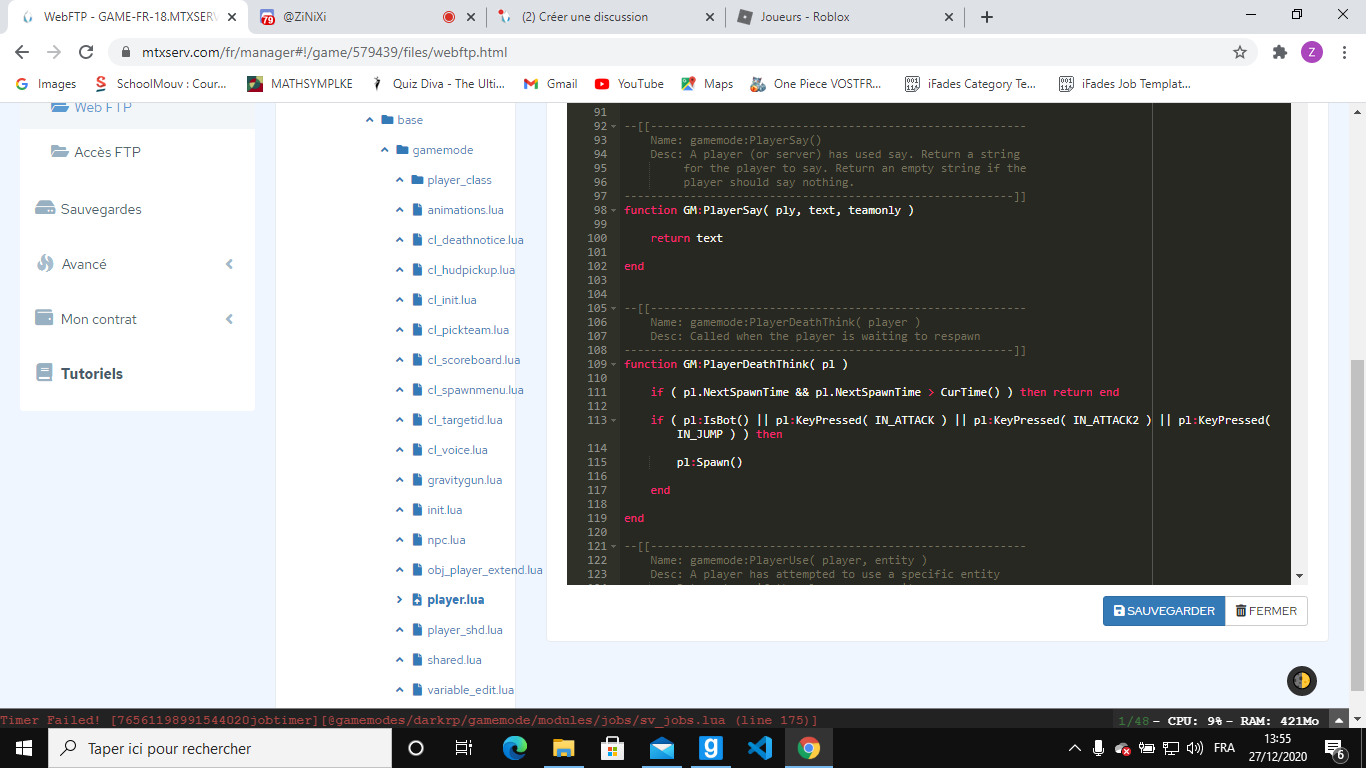Open the variable_edit.lua file
This screenshot has height=768, width=1366.
tap(470, 690)
